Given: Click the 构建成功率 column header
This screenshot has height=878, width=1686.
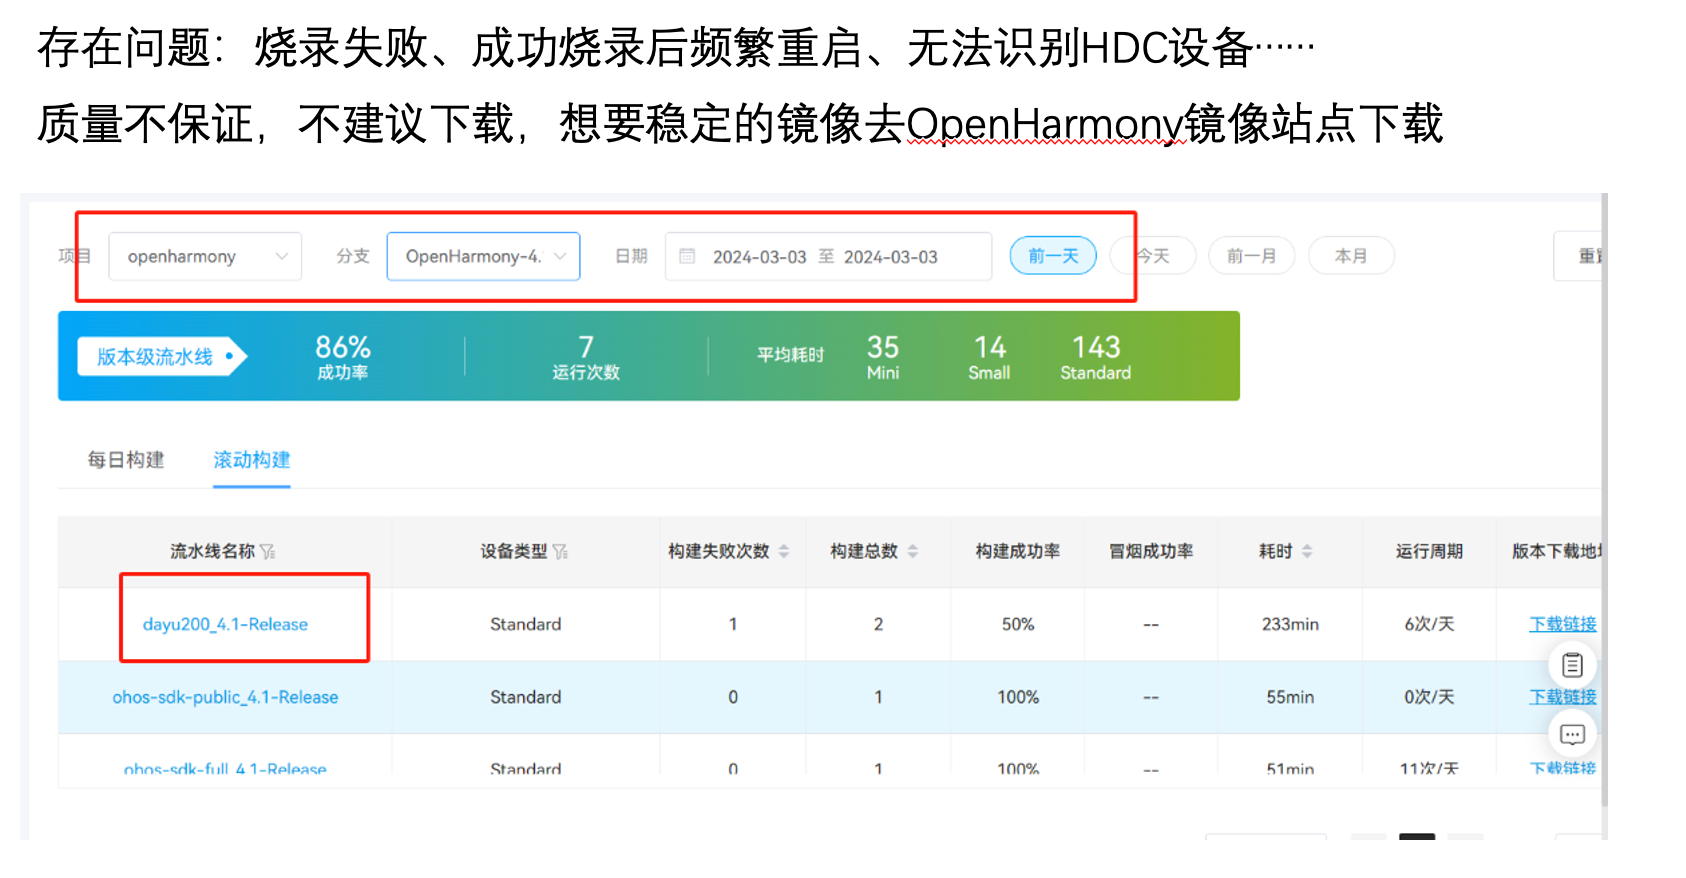Looking at the screenshot, I should (1018, 551).
